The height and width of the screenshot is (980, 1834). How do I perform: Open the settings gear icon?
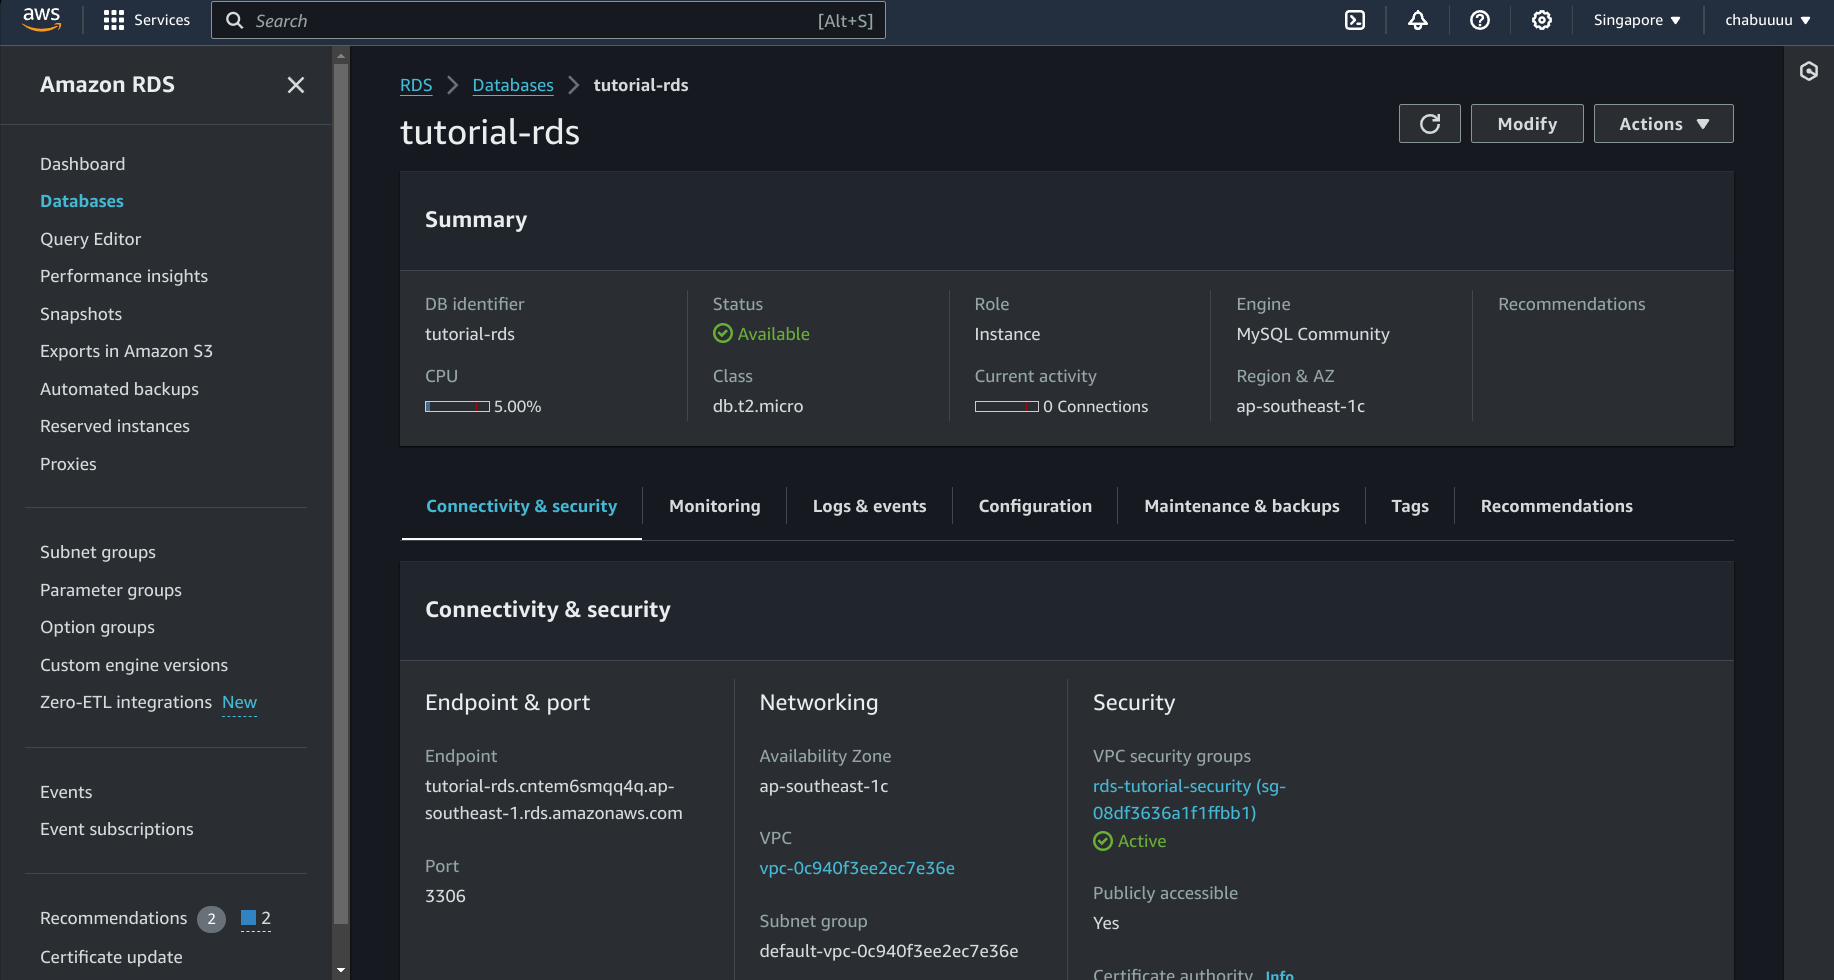pyautogui.click(x=1542, y=20)
